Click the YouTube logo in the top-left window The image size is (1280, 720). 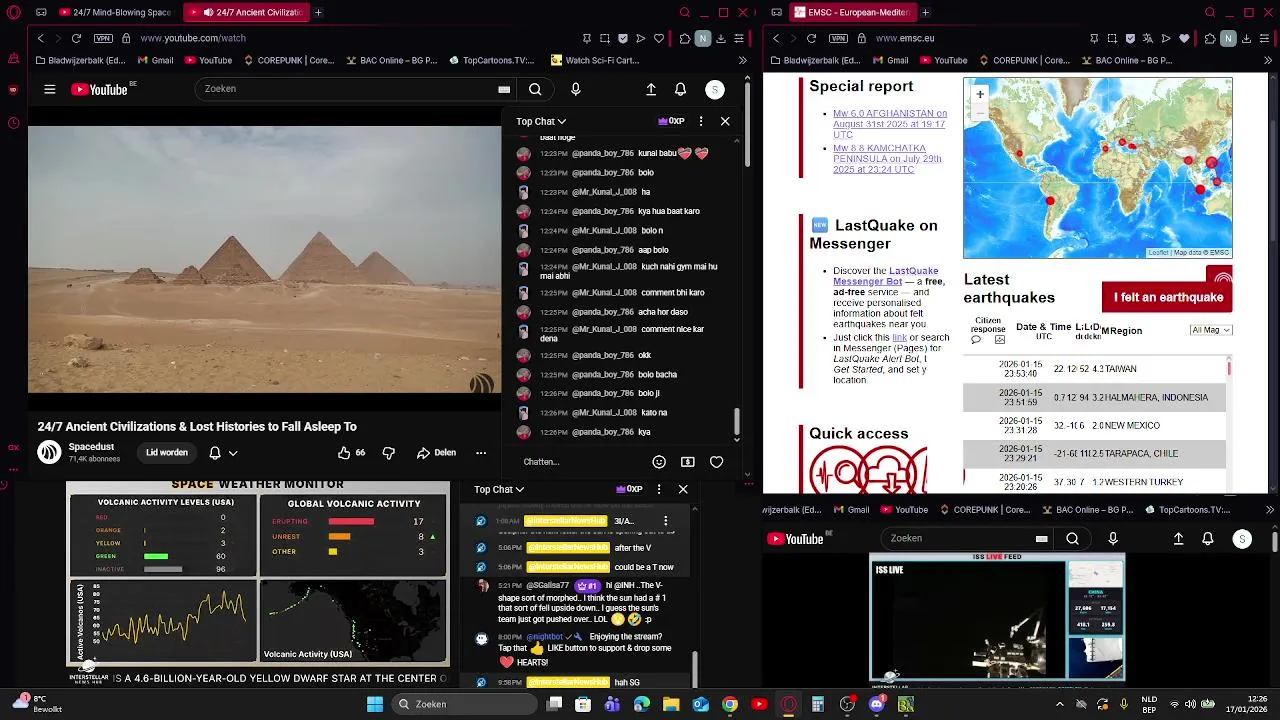[99, 89]
